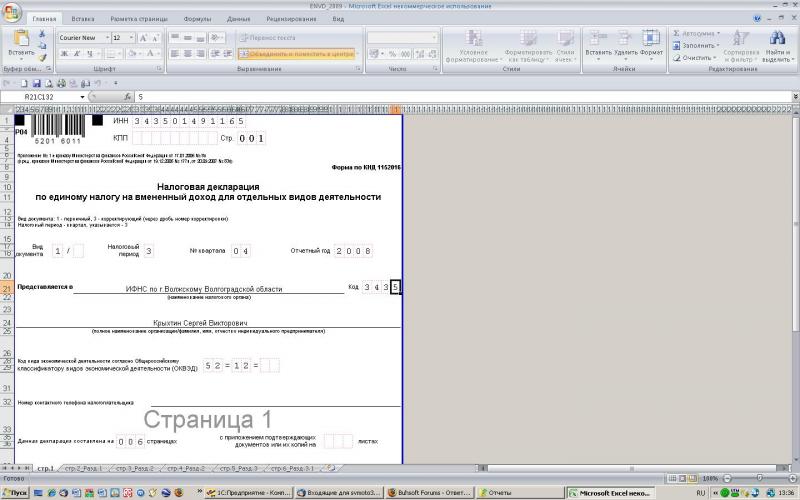Screen dimensions: 800x500
Task: Click the Заполнить (Fill) button
Action: (x=700, y=45)
